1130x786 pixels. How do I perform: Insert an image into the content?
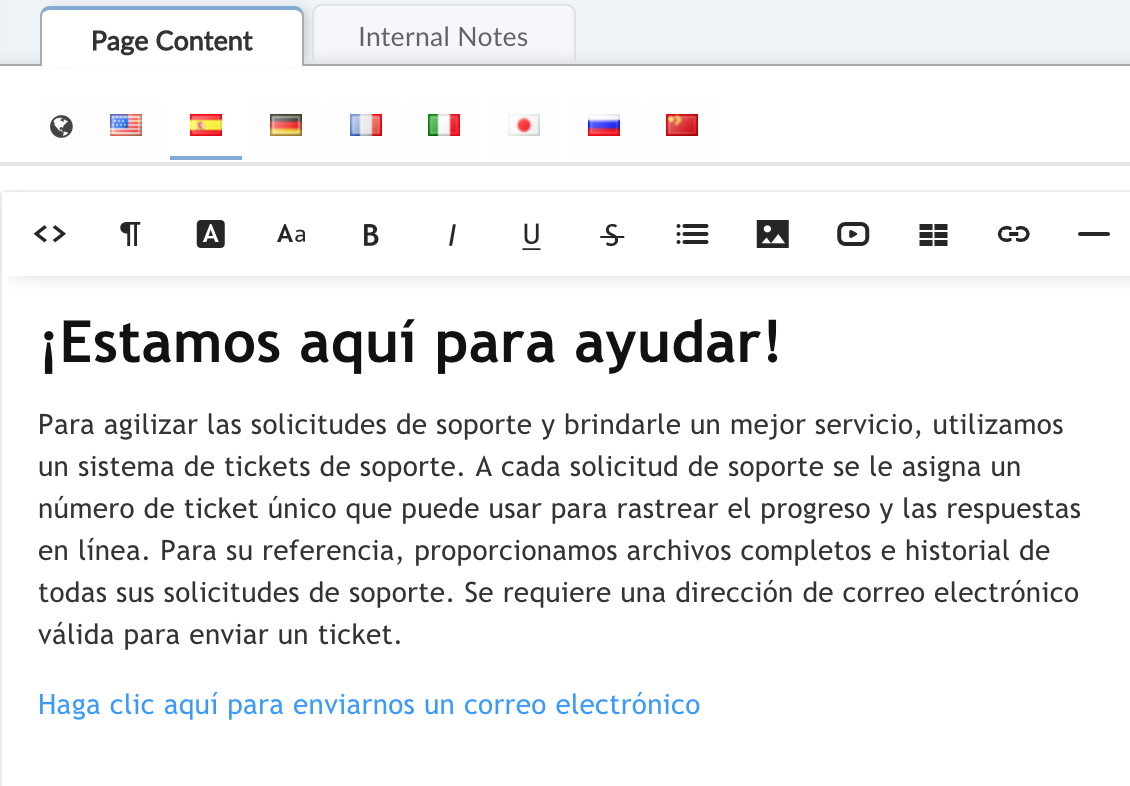(x=772, y=234)
